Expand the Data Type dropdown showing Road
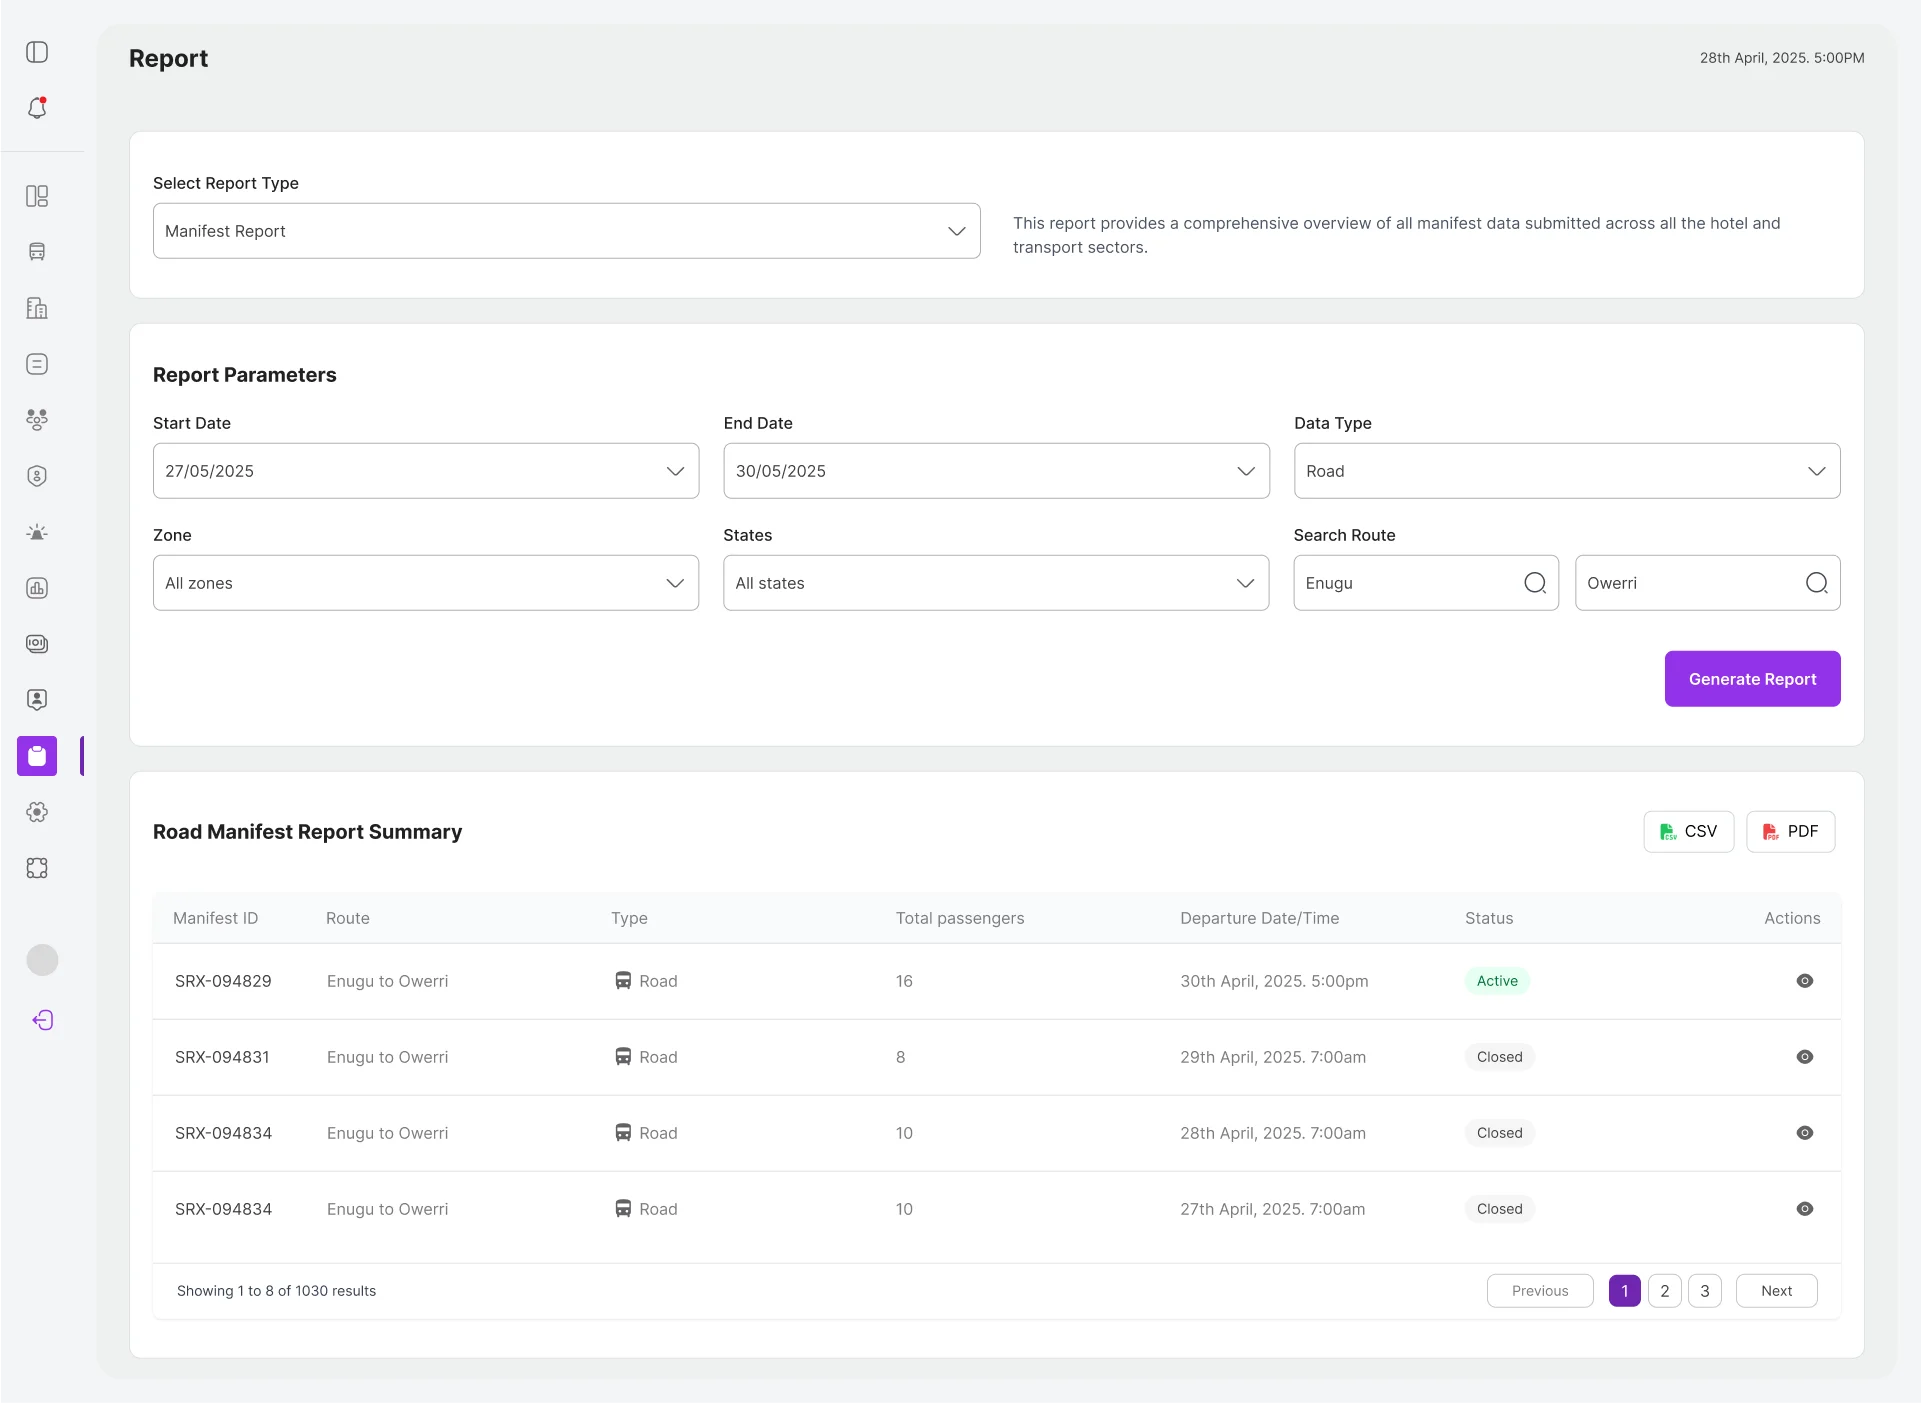 click(x=1567, y=471)
